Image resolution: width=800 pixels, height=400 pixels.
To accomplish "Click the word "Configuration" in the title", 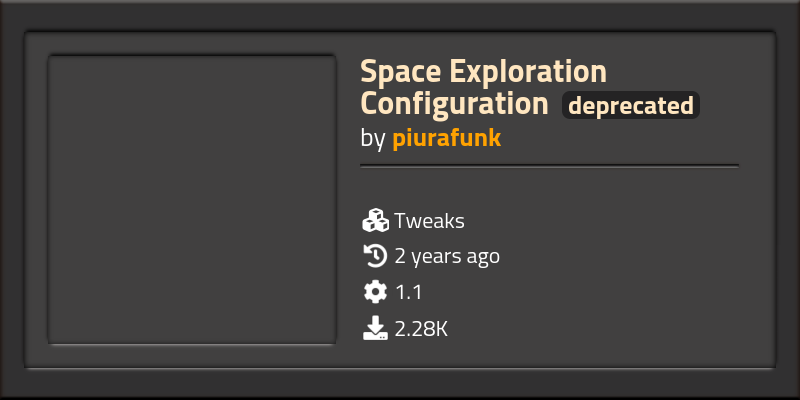I will (455, 104).
